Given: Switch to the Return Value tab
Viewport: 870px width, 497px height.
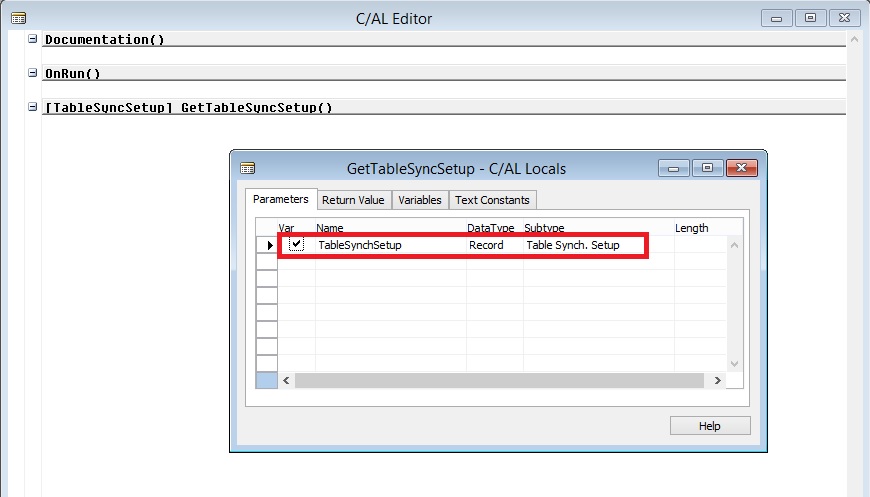Looking at the screenshot, I should (353, 200).
